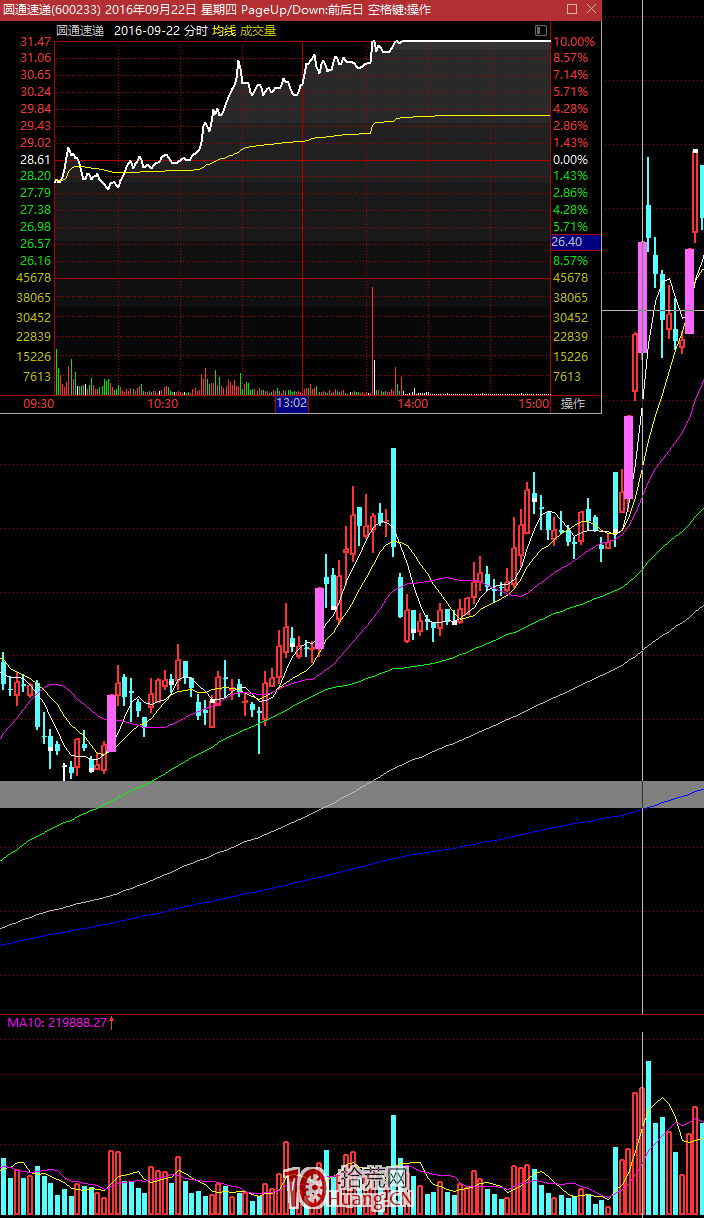Click the 操作 button in the popup corner

tap(573, 404)
